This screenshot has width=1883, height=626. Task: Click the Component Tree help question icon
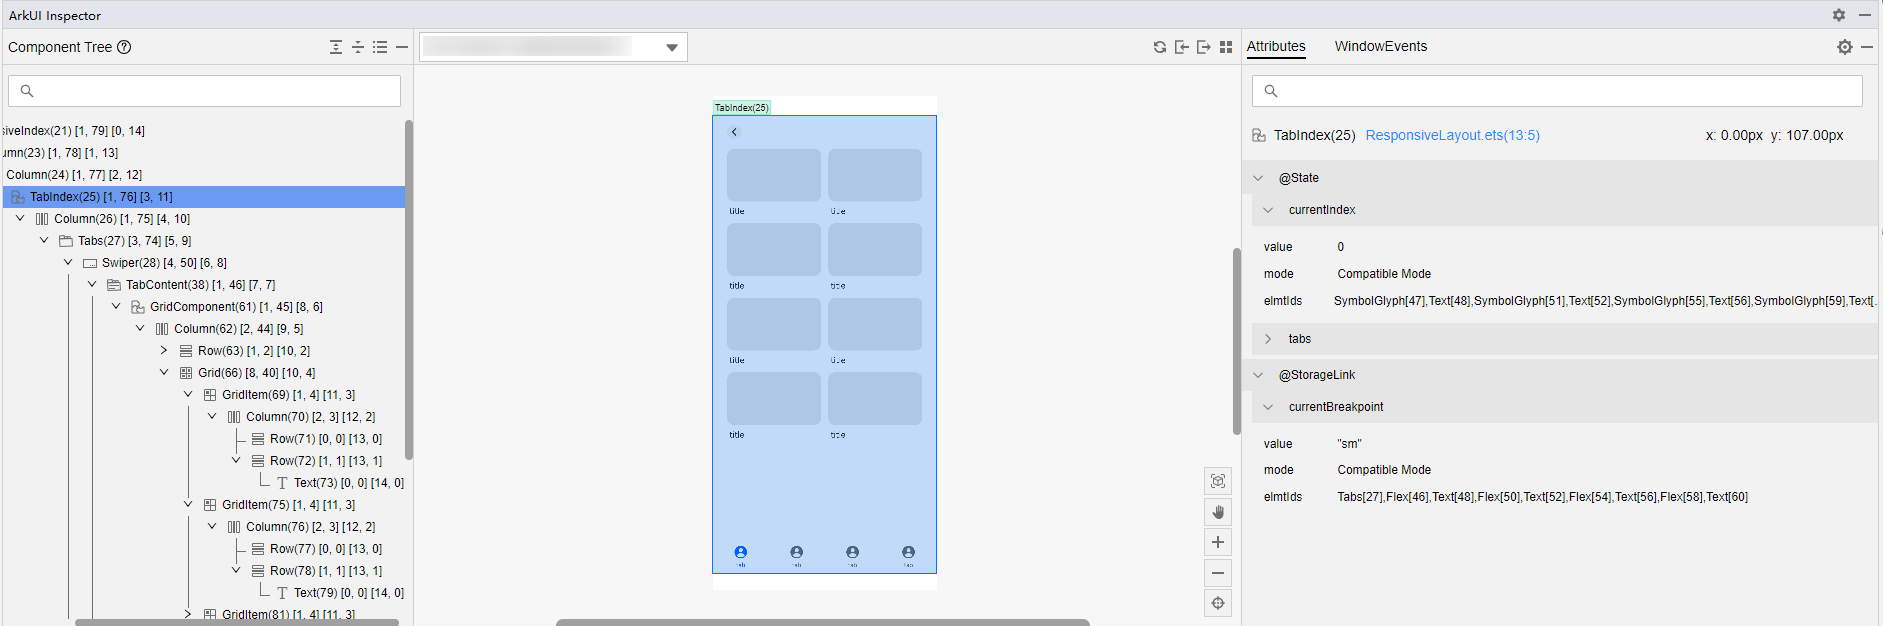[x=124, y=47]
